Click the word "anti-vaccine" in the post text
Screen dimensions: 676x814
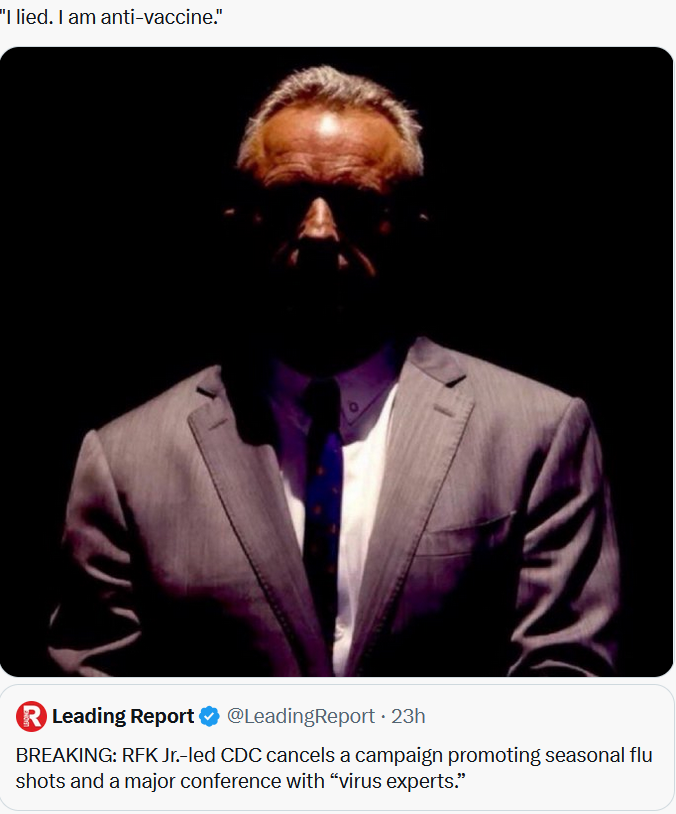[158, 17]
